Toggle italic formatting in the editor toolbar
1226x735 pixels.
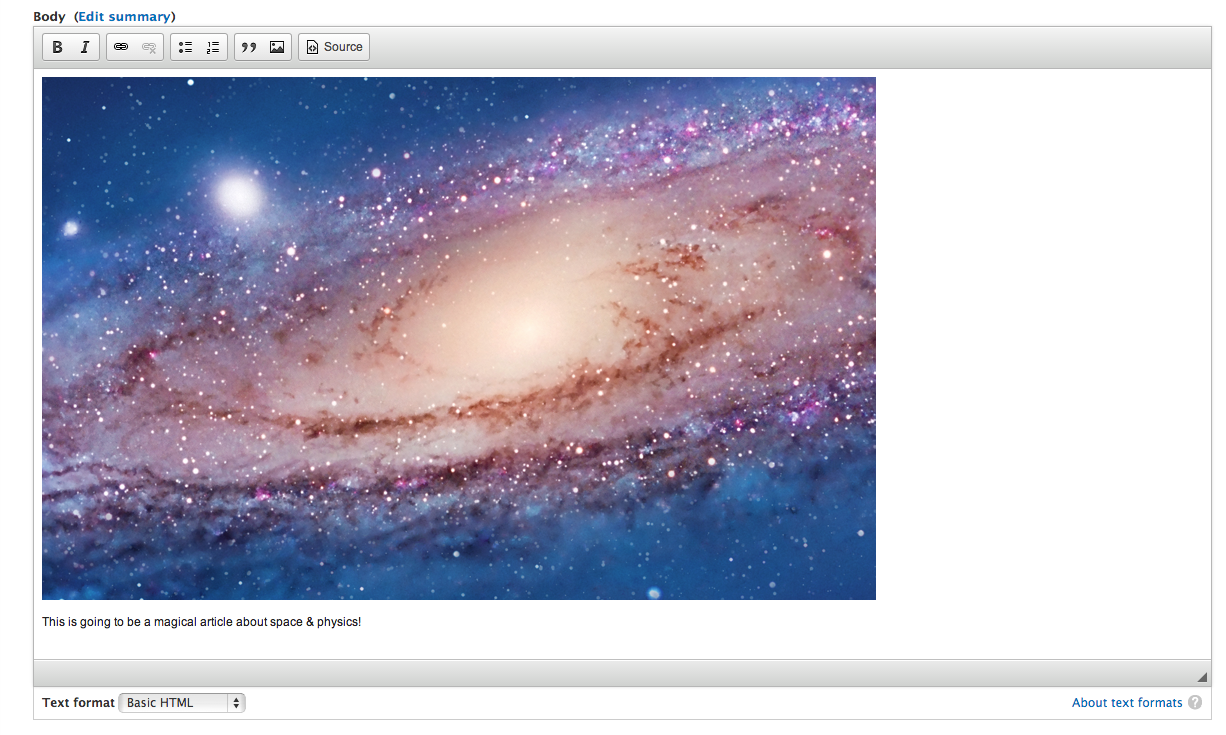[85, 47]
